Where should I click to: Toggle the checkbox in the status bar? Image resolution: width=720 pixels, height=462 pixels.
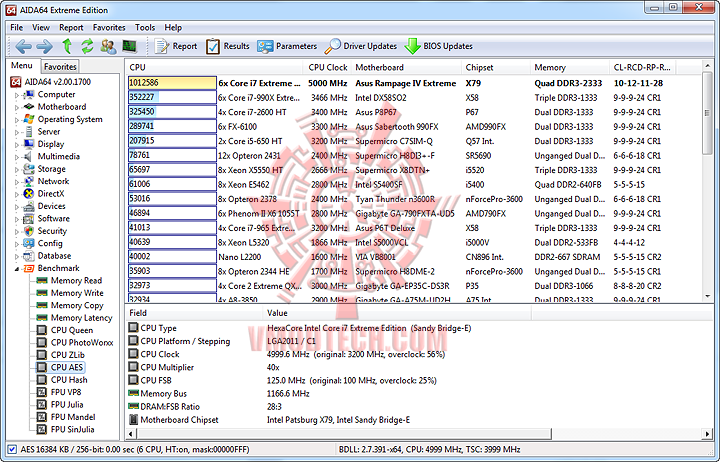(x=12, y=450)
